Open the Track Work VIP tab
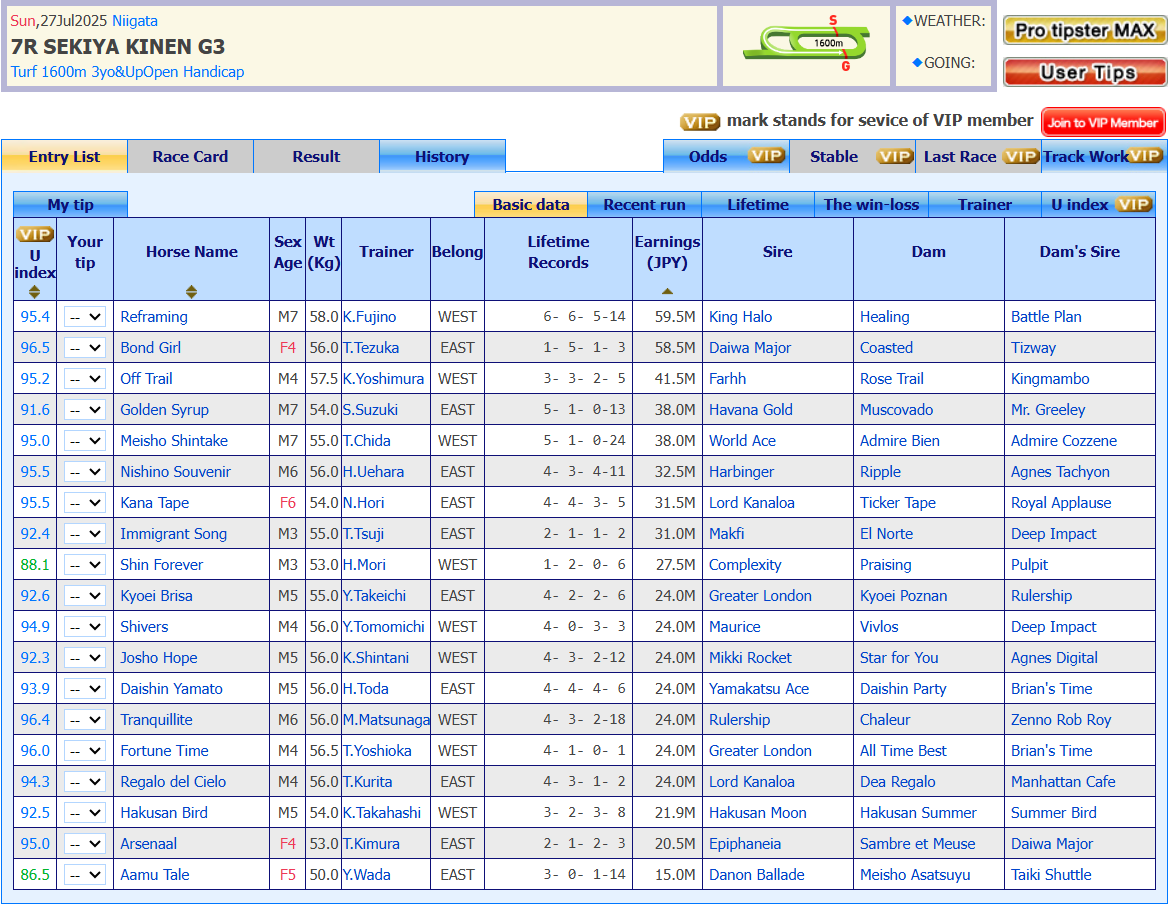Image resolution: width=1175 pixels, height=907 pixels. pos(1104,157)
